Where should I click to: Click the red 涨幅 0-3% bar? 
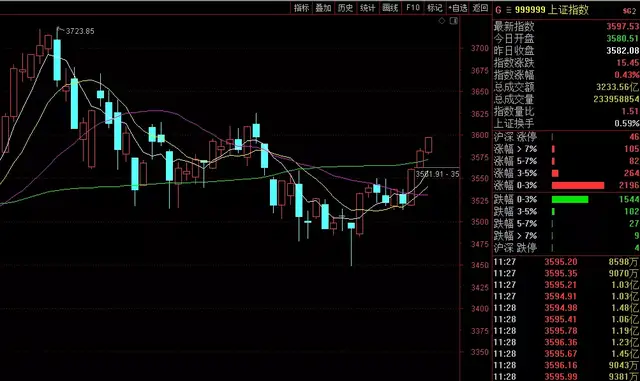578,185
